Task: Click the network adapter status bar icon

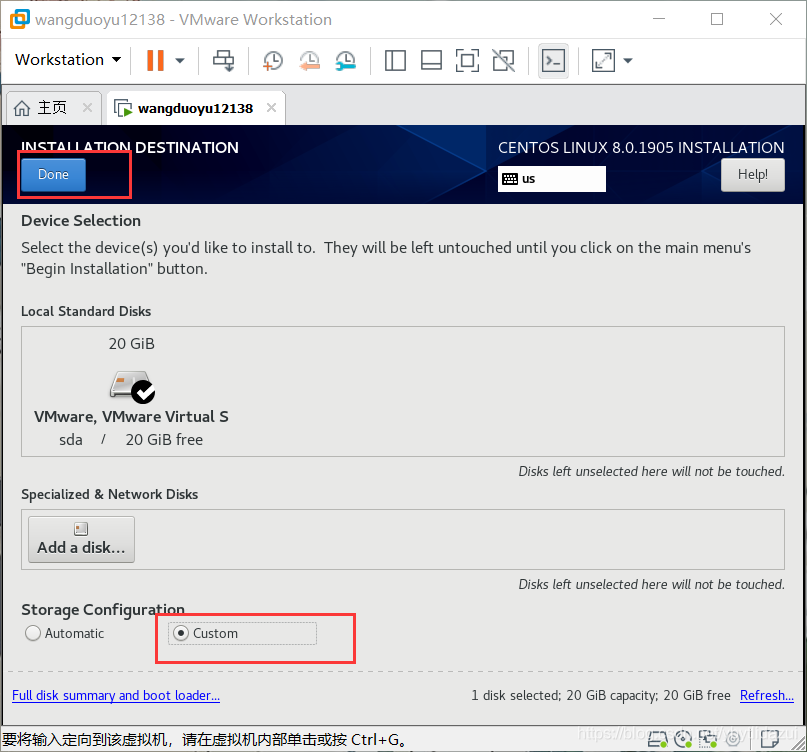Action: pos(708,739)
